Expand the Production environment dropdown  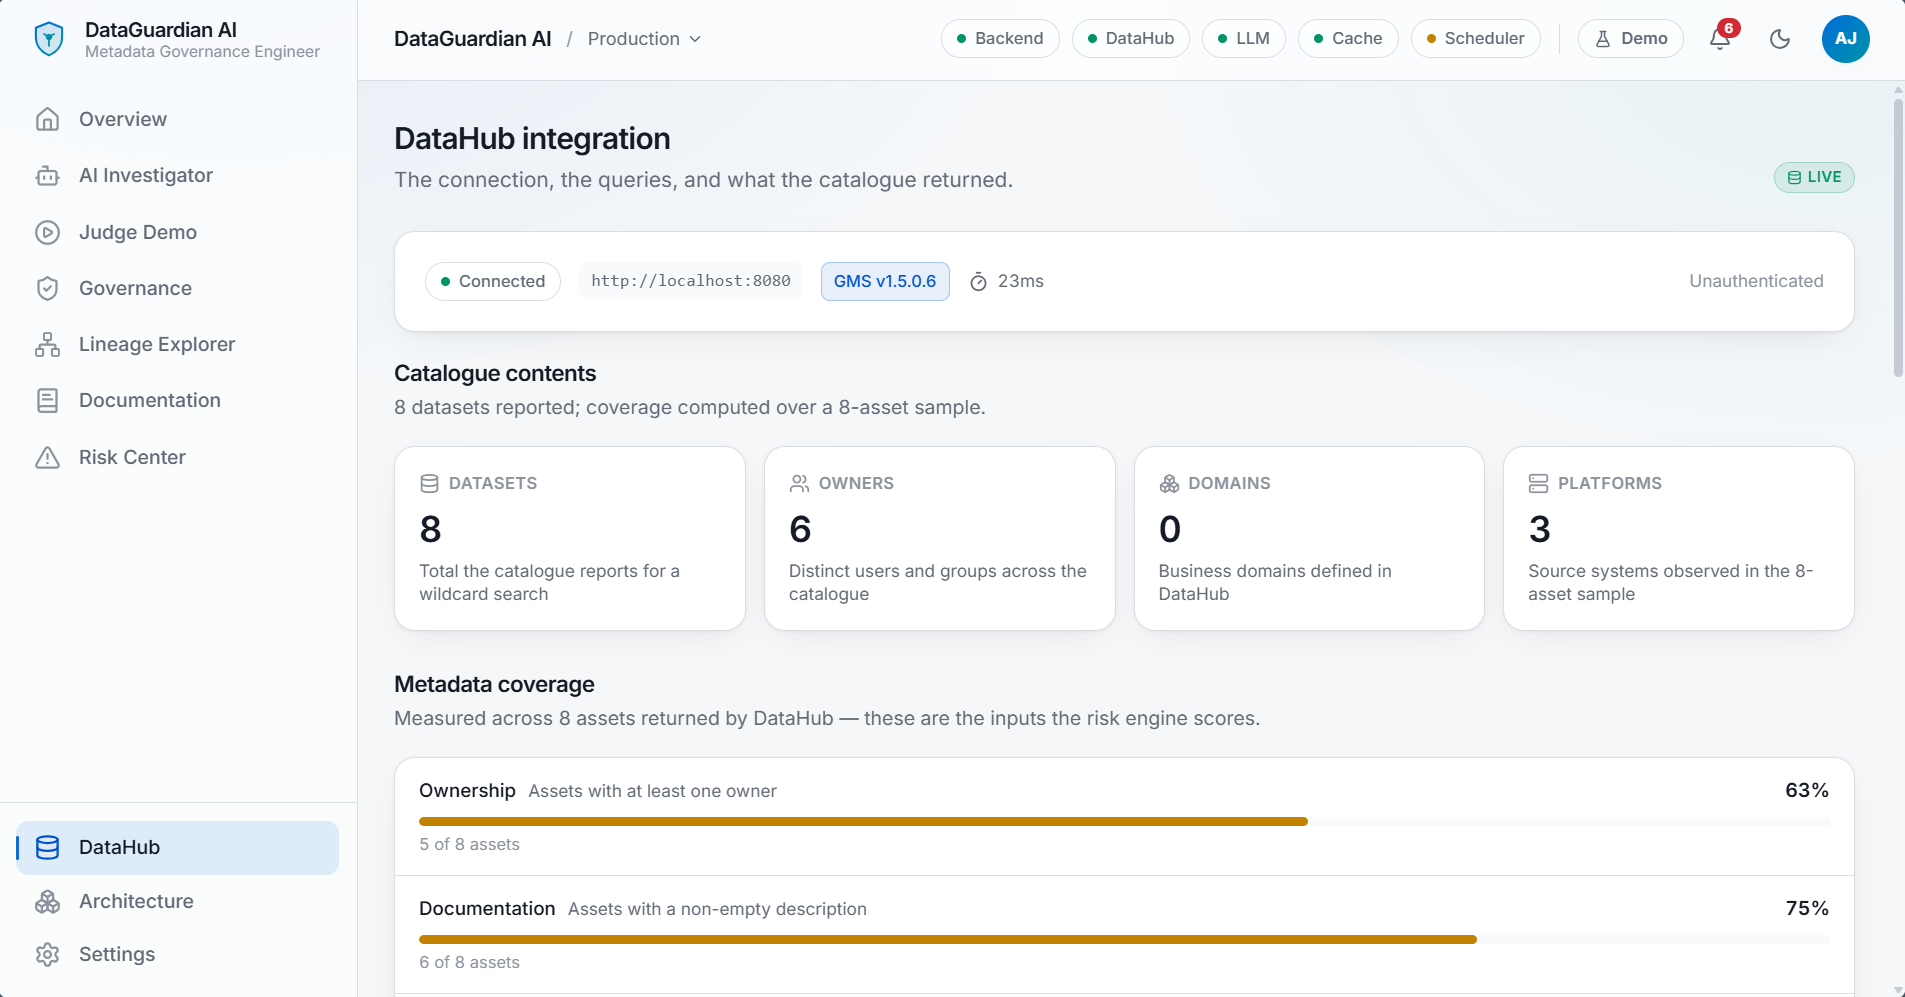(x=644, y=39)
